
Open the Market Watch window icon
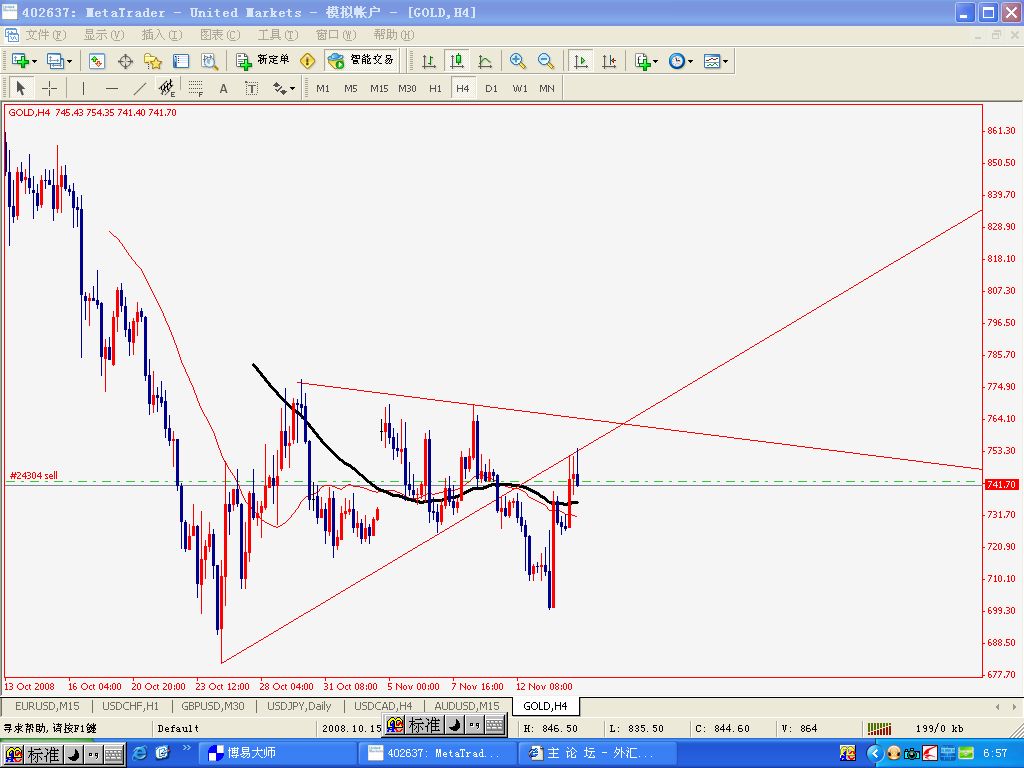coord(97,61)
